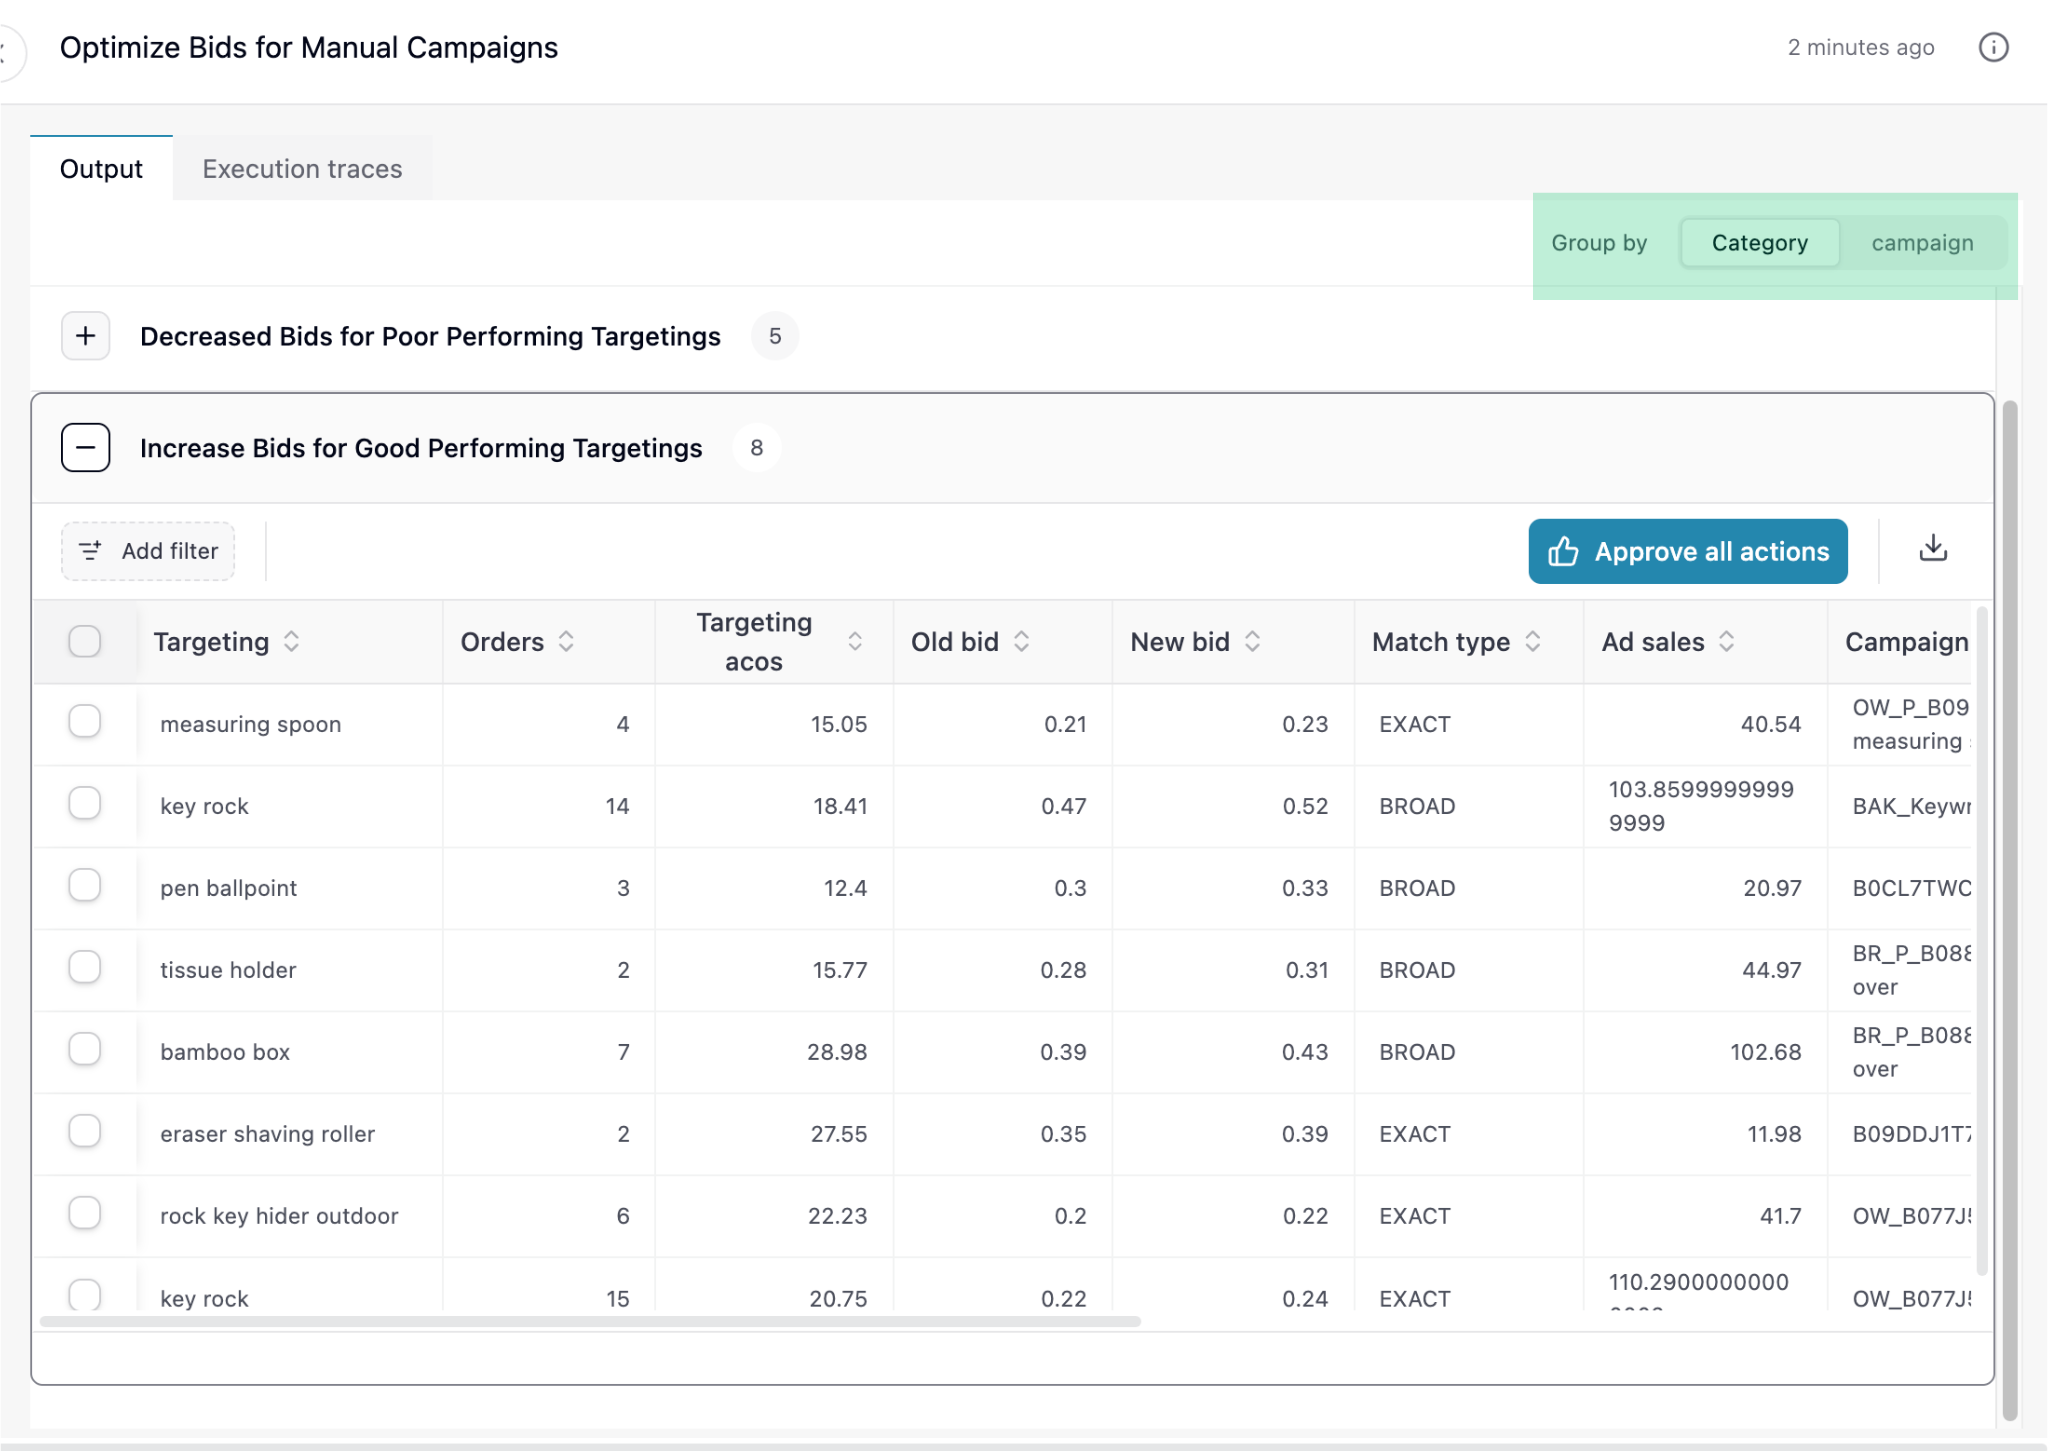
Task: Expand Decreased Bids for Poor Performing Targetings
Action: pyautogui.click(x=86, y=336)
